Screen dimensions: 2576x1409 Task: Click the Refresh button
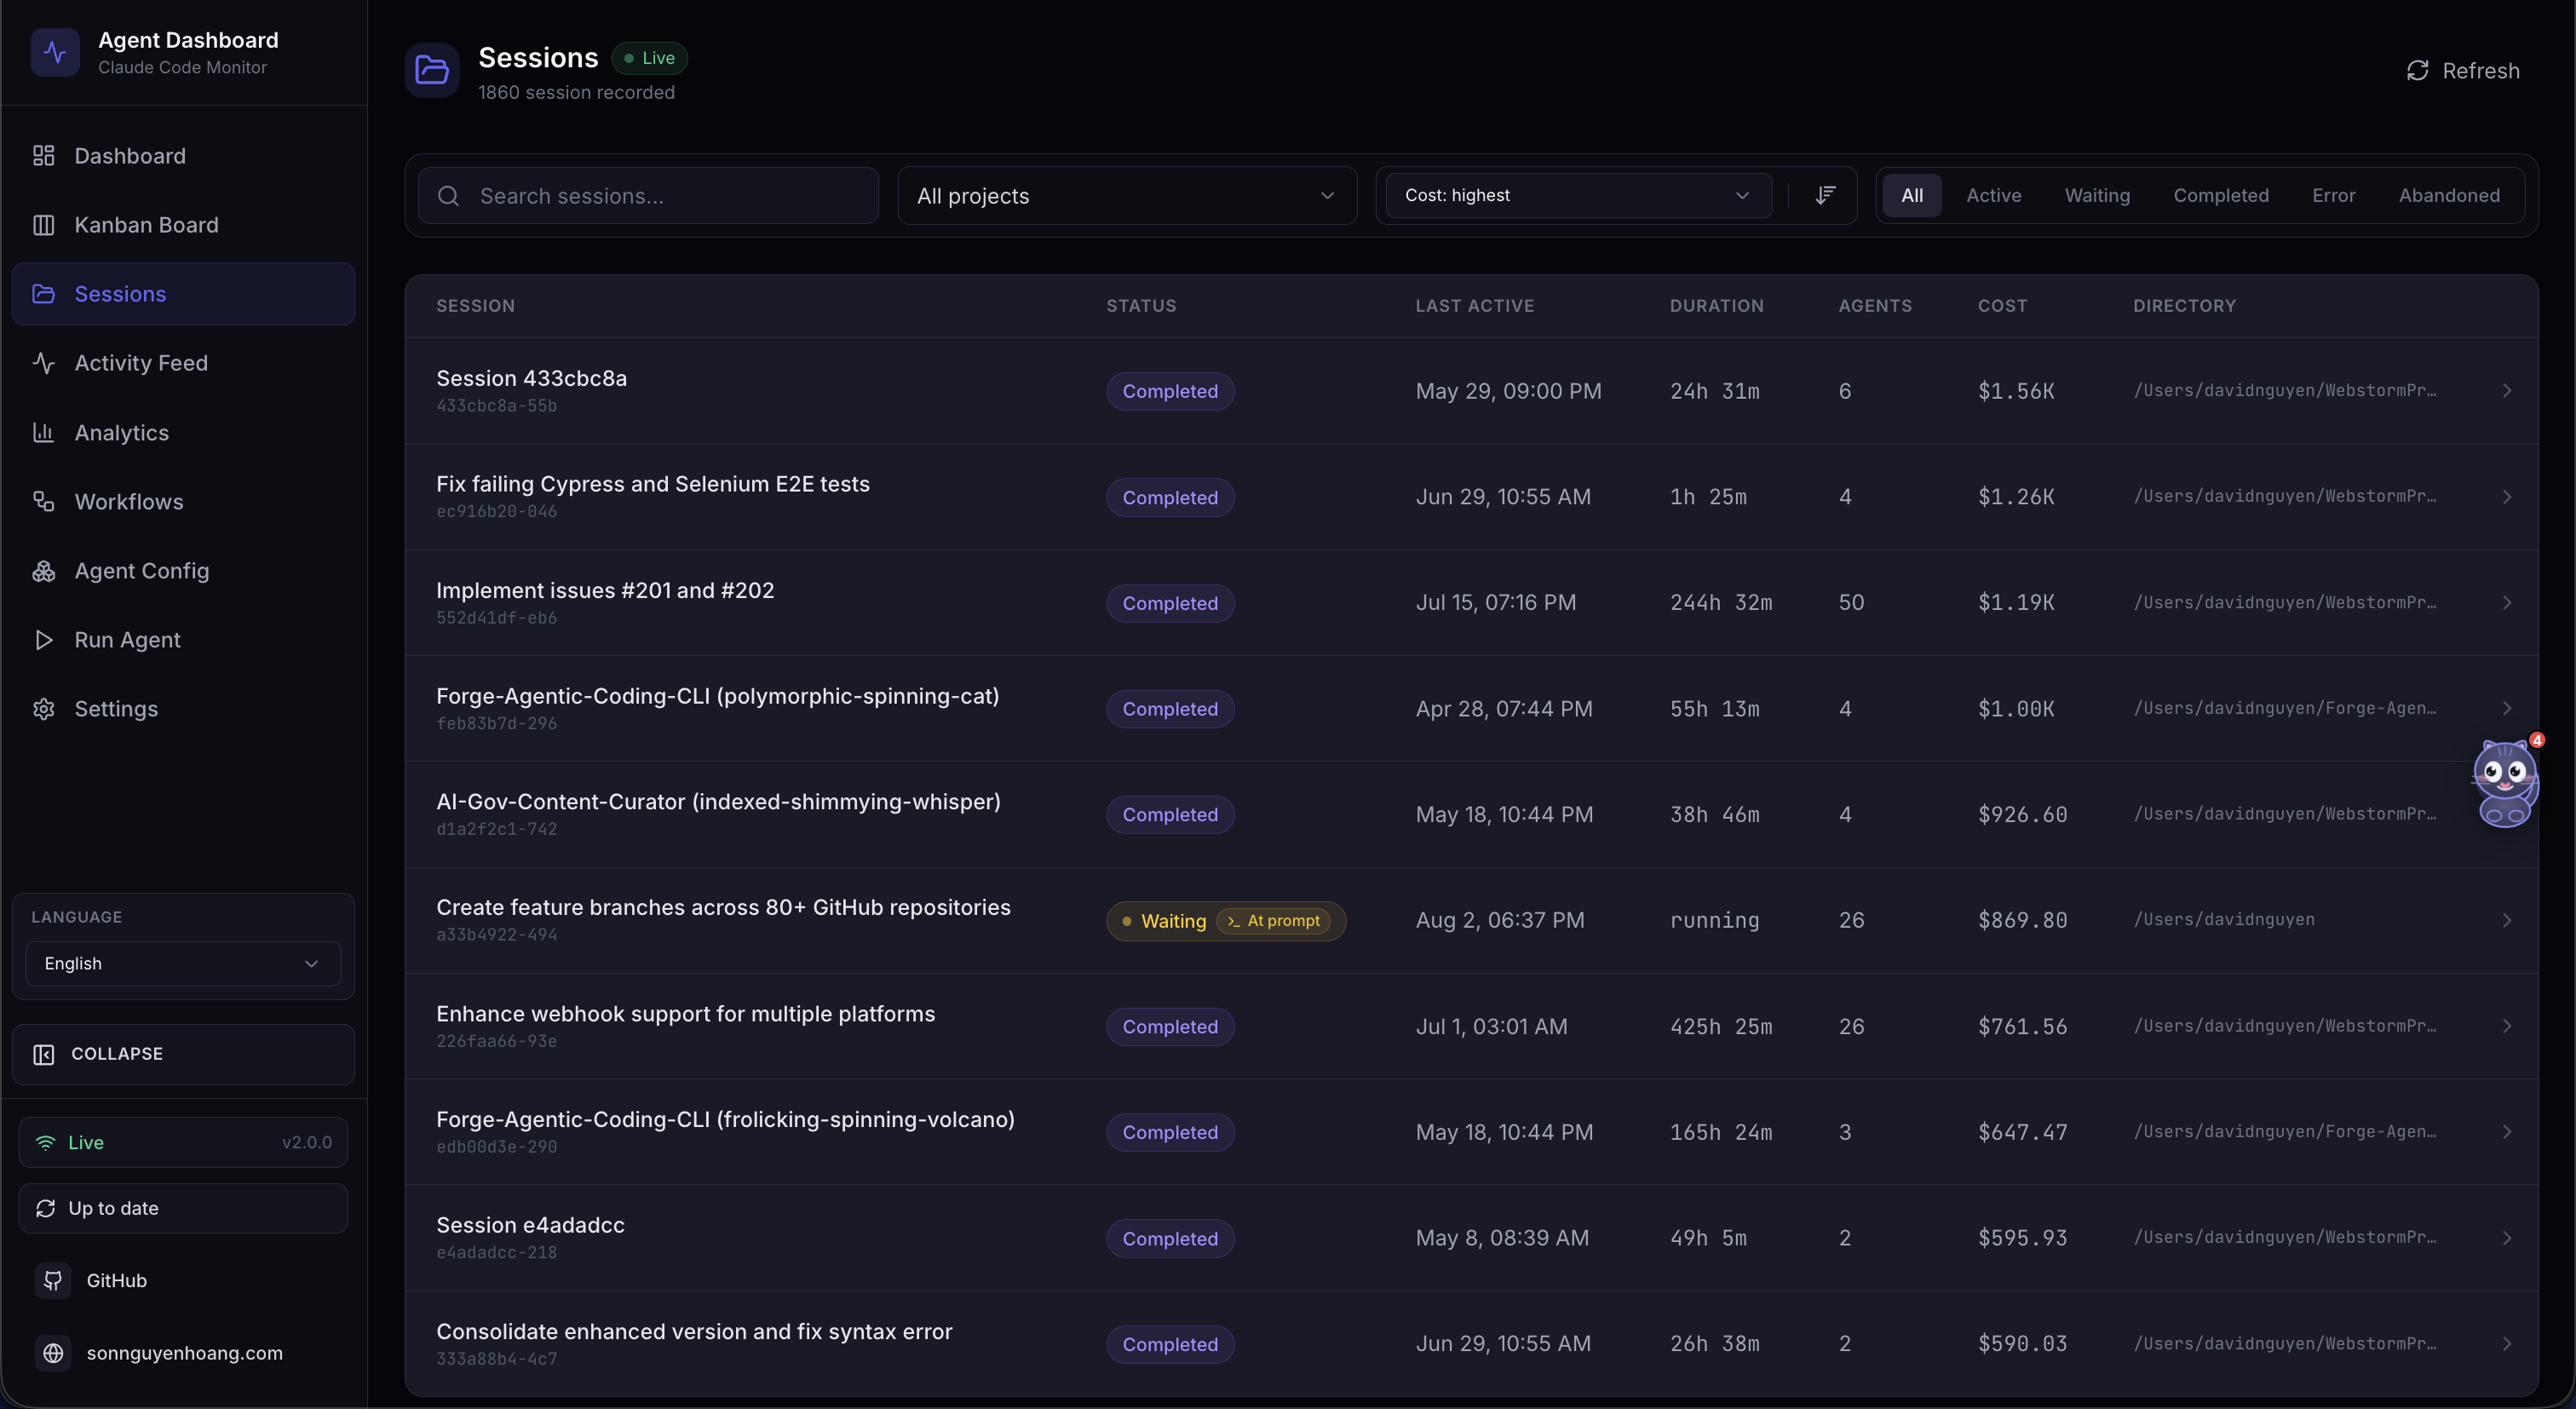click(x=2463, y=71)
